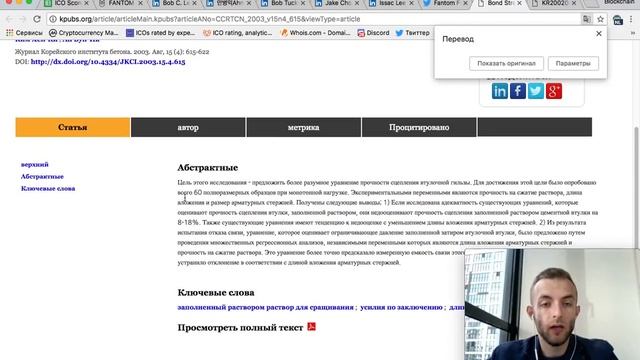
Task: Jump to верхний section link
Action: point(35,164)
